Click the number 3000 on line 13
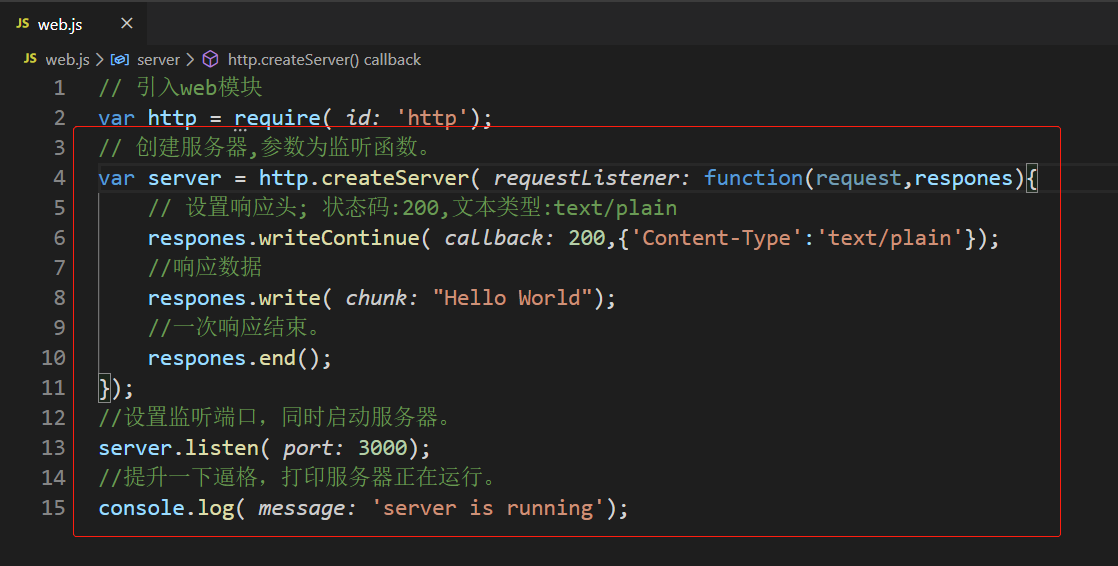The width and height of the screenshot is (1118, 566). tap(382, 448)
